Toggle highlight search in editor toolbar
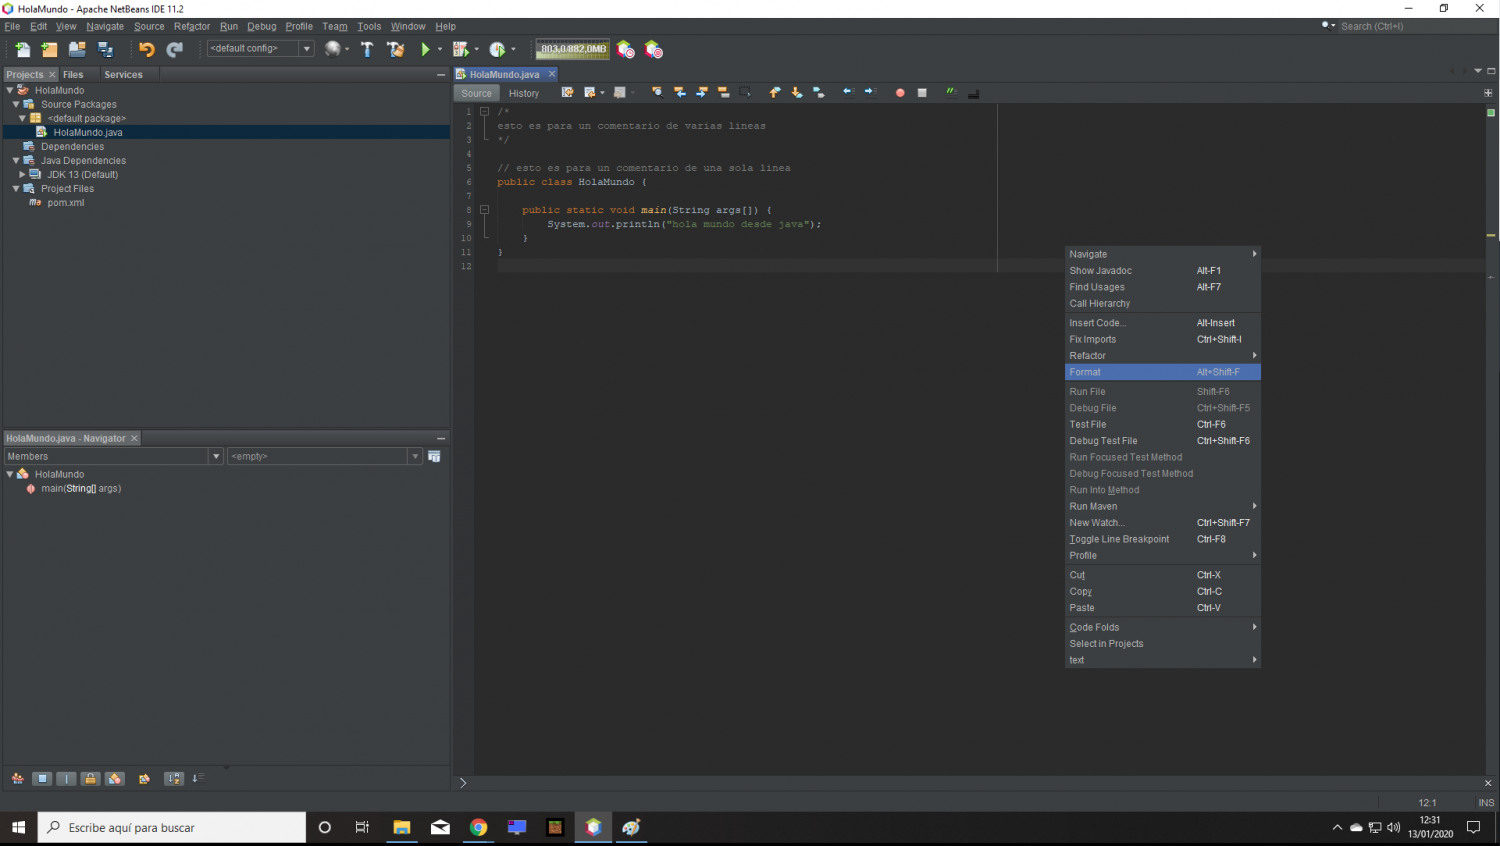 tap(724, 92)
